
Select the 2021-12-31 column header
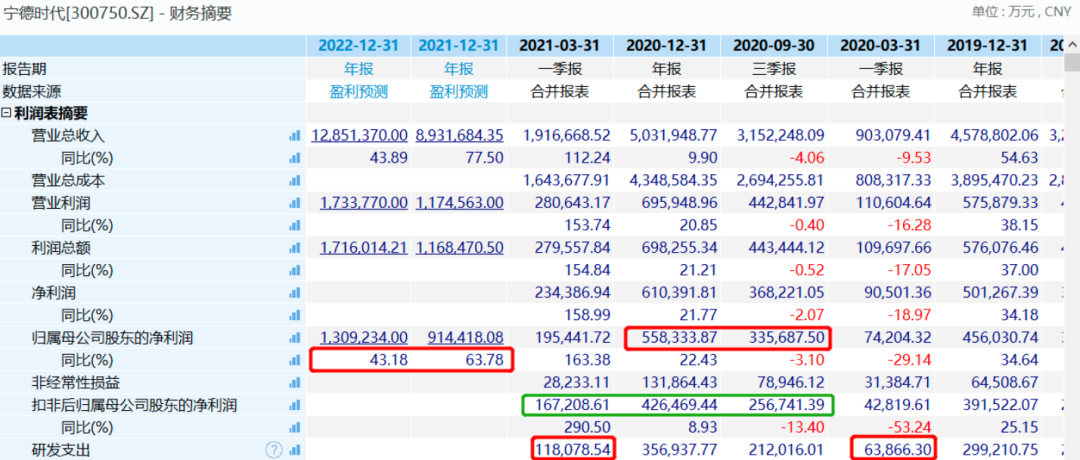coord(459,46)
